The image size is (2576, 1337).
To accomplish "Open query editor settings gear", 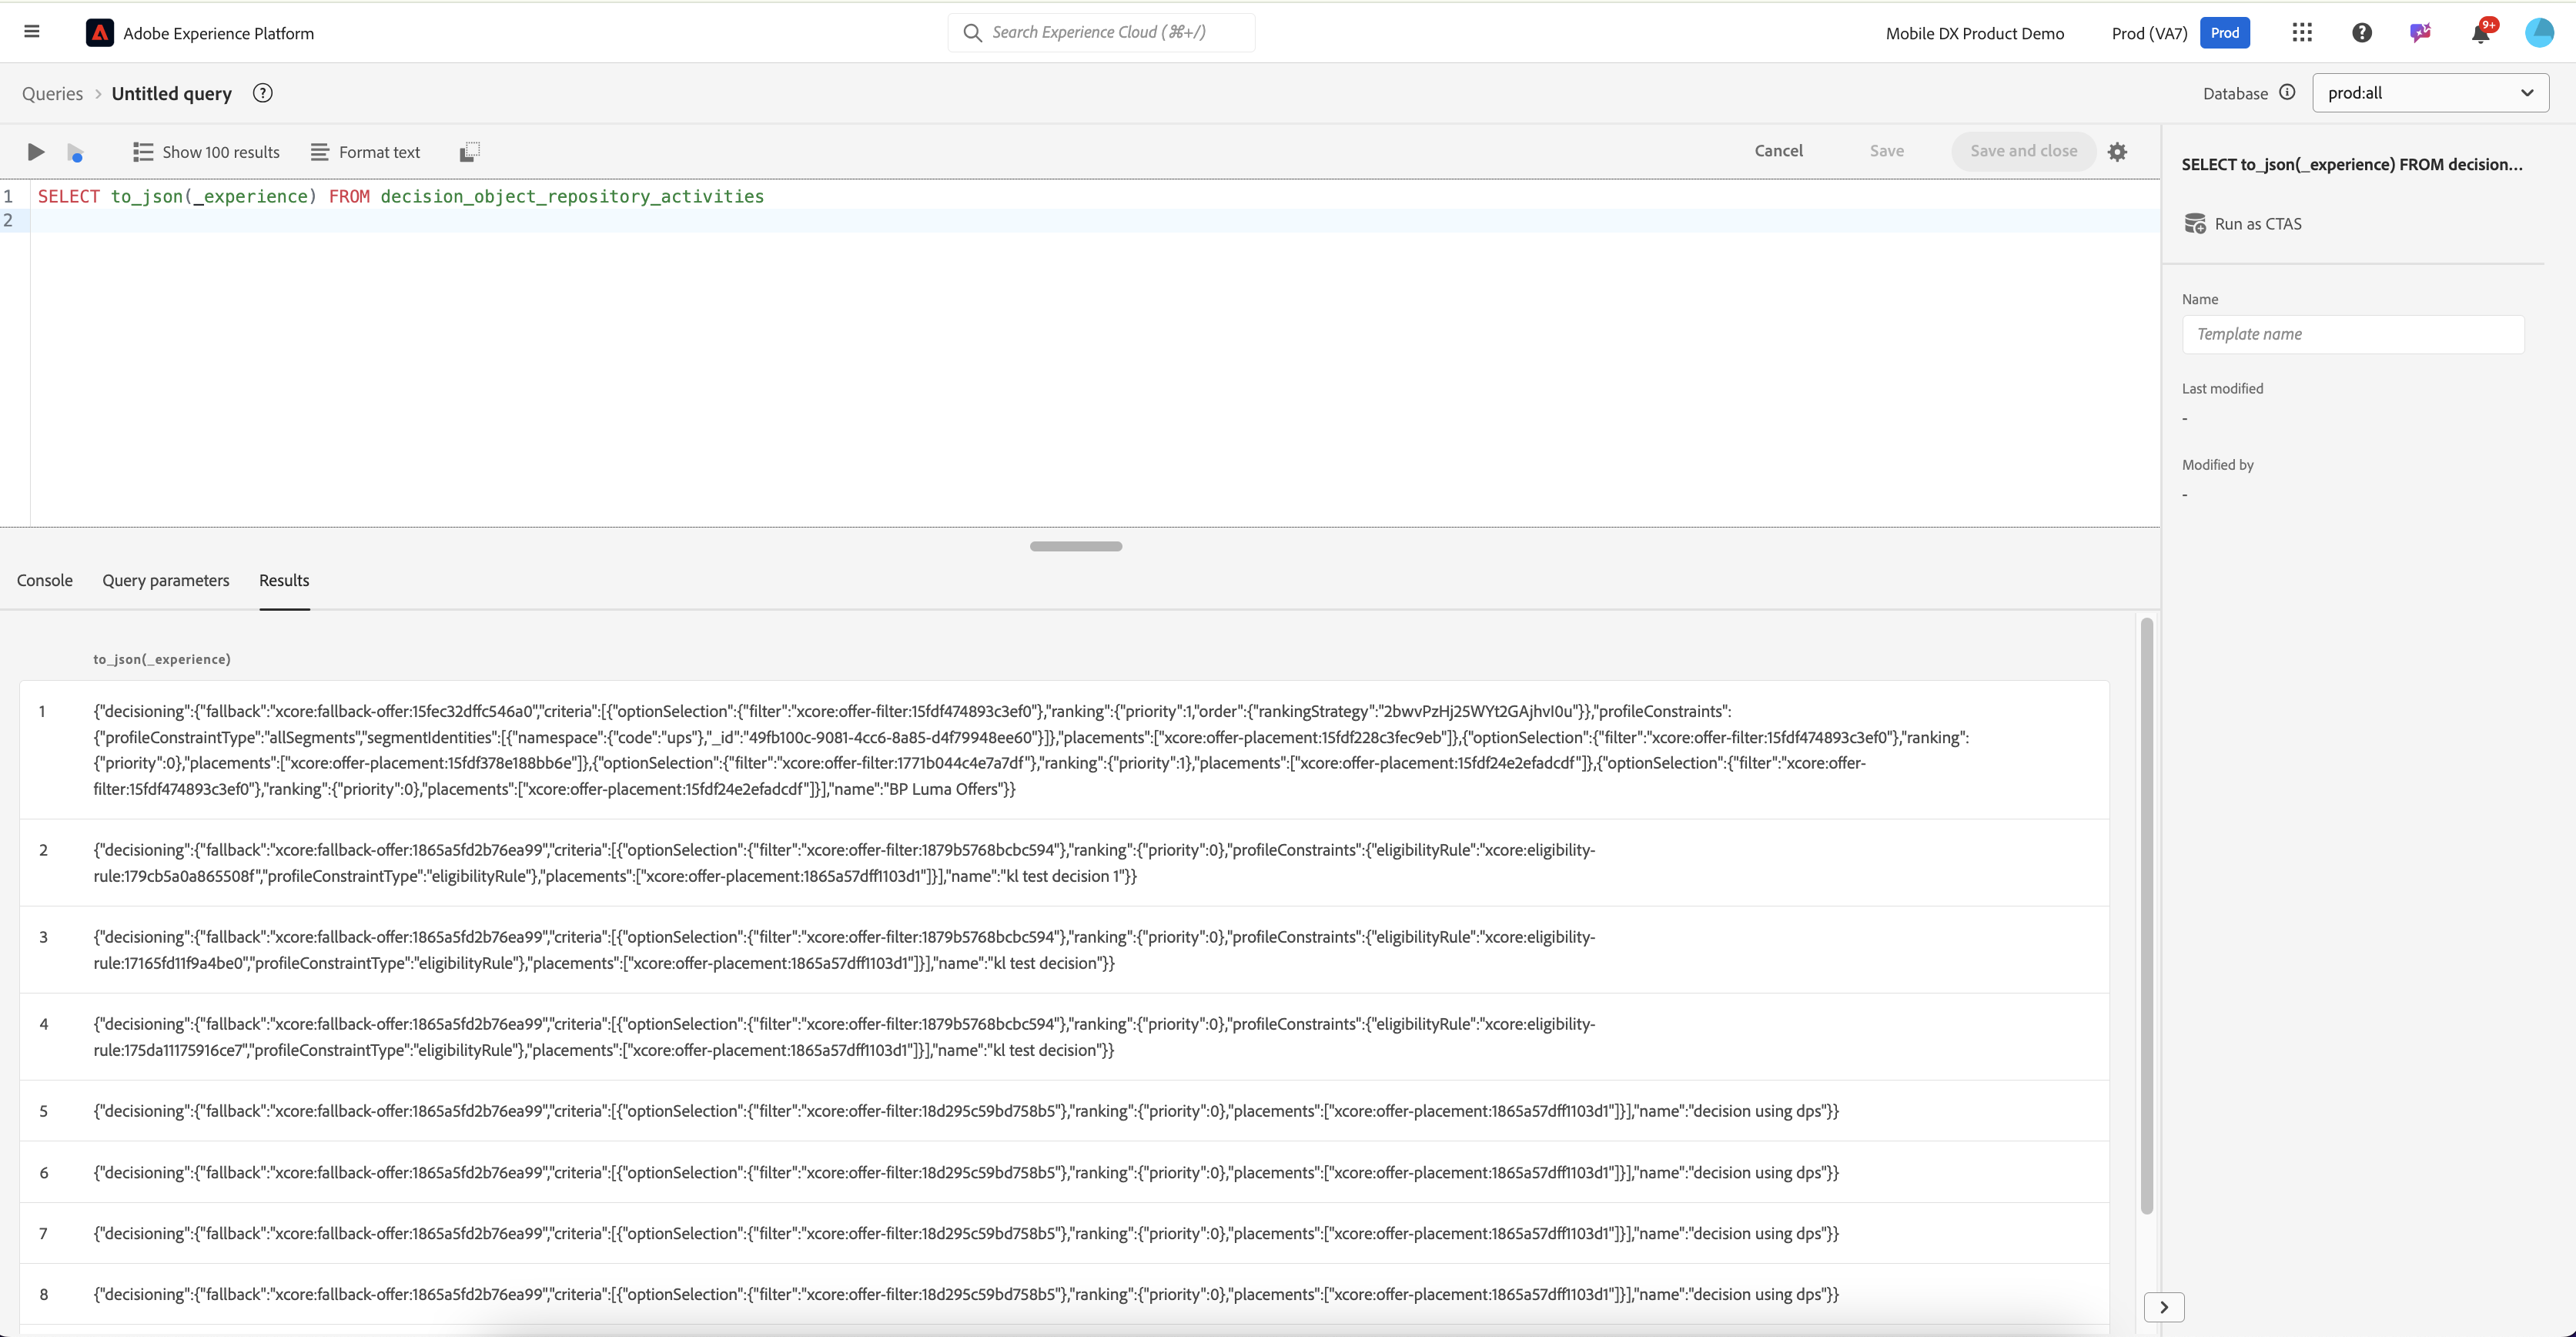I will [2117, 152].
